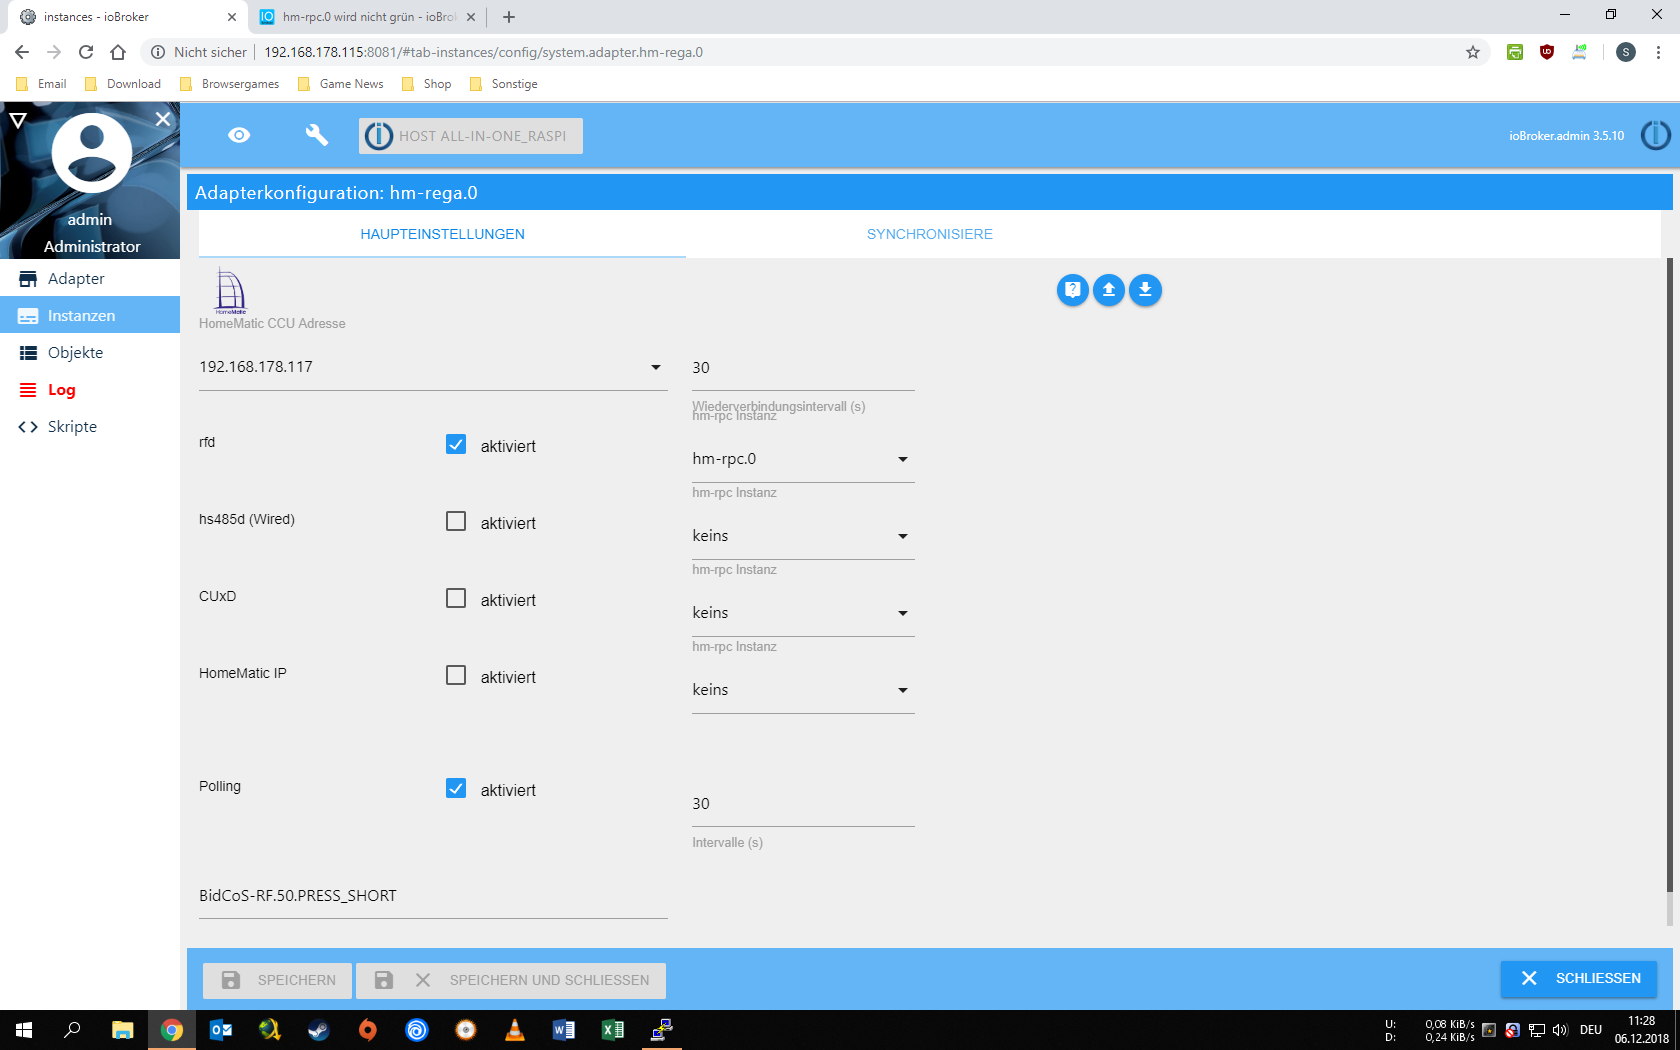The width and height of the screenshot is (1680, 1050).
Task: Open the Objekte sidebar menu
Action: (90, 353)
